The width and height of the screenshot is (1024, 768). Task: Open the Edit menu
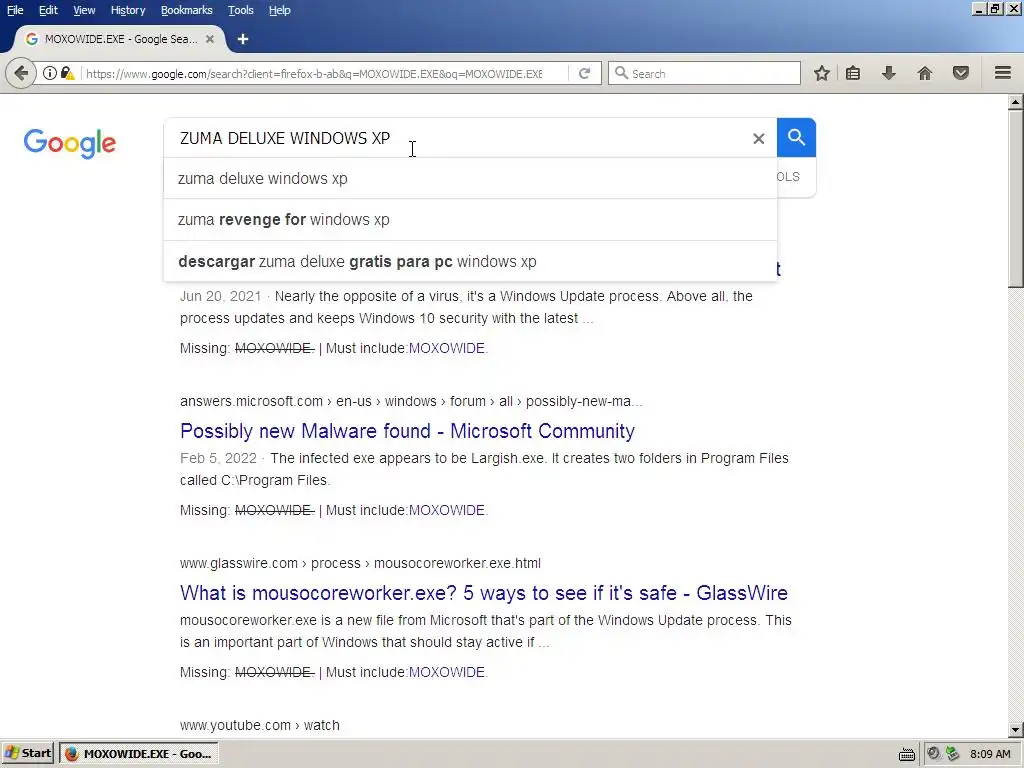pos(48,10)
